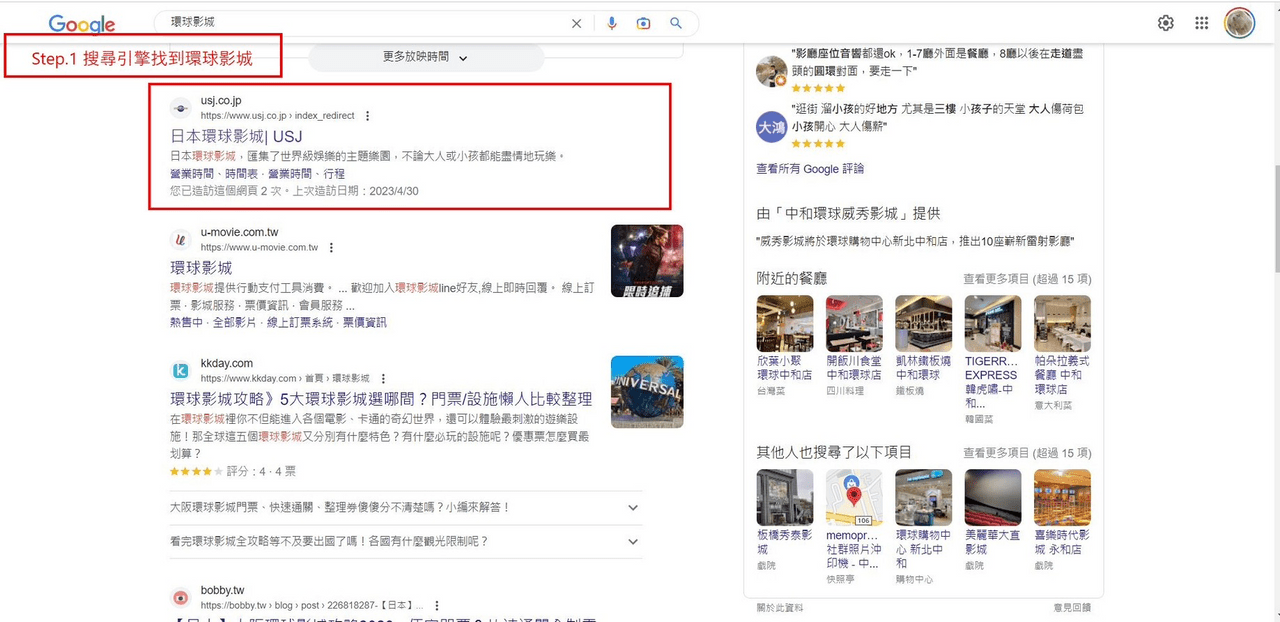The height and width of the screenshot is (622, 1280).
Task: Open Google Lens image search icon
Action: click(644, 24)
